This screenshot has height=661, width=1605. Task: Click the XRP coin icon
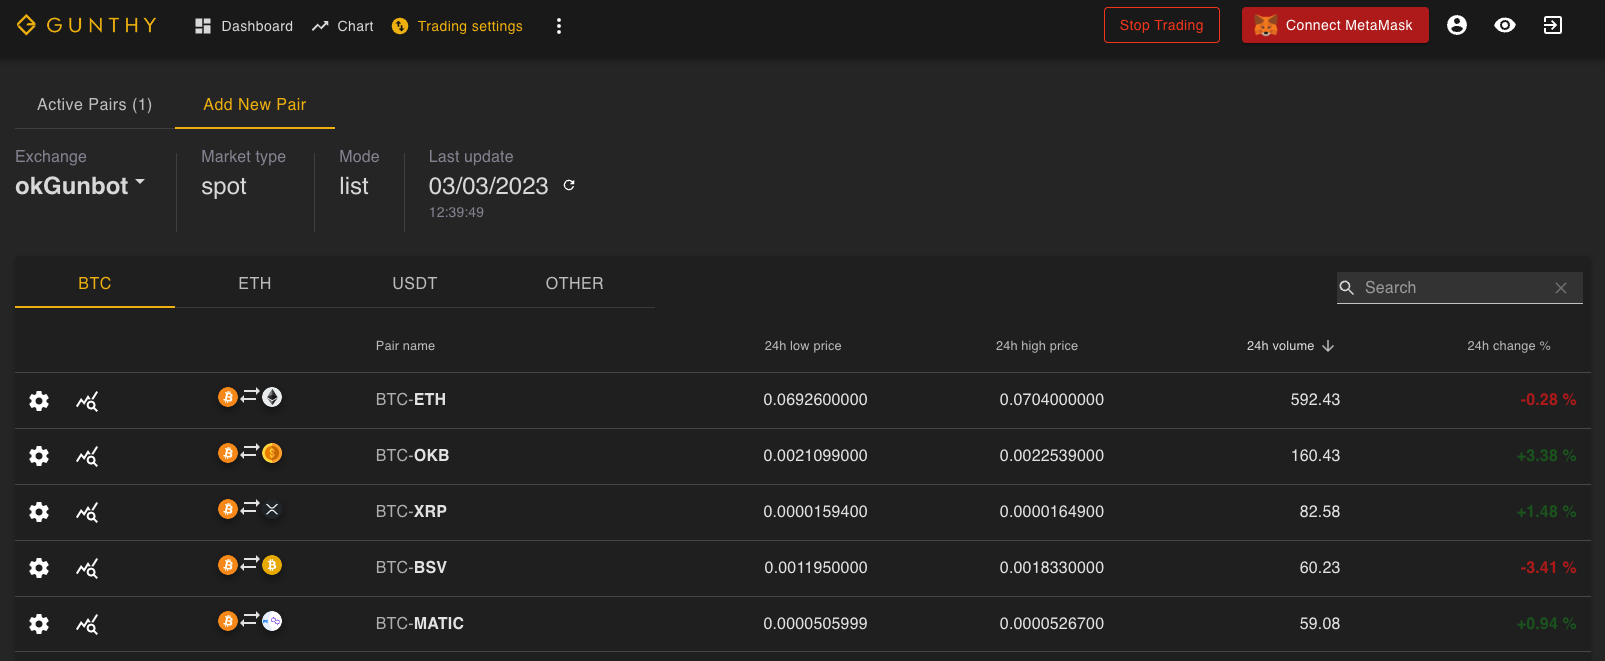pyautogui.click(x=272, y=509)
